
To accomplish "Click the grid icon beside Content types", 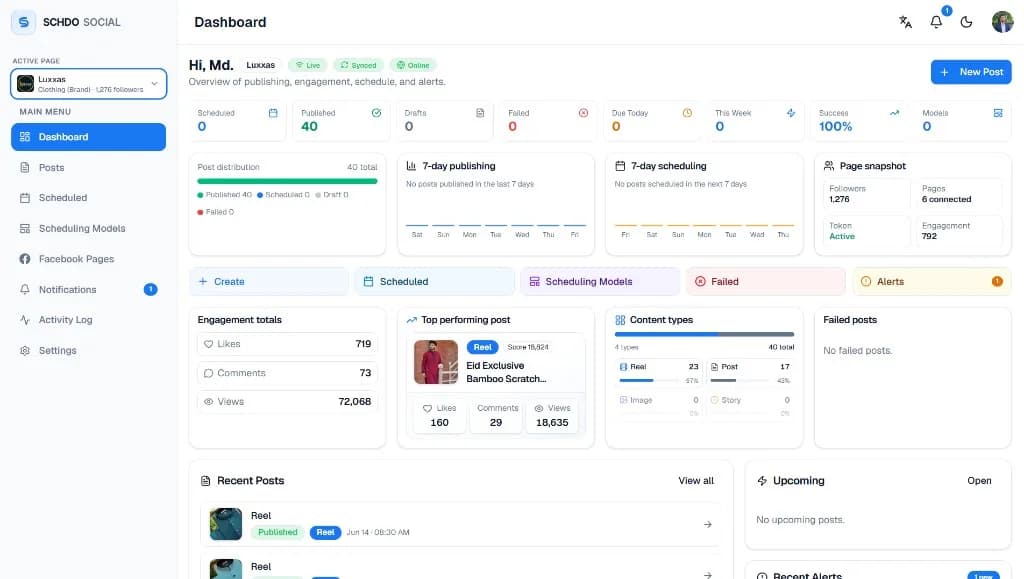I will (620, 320).
